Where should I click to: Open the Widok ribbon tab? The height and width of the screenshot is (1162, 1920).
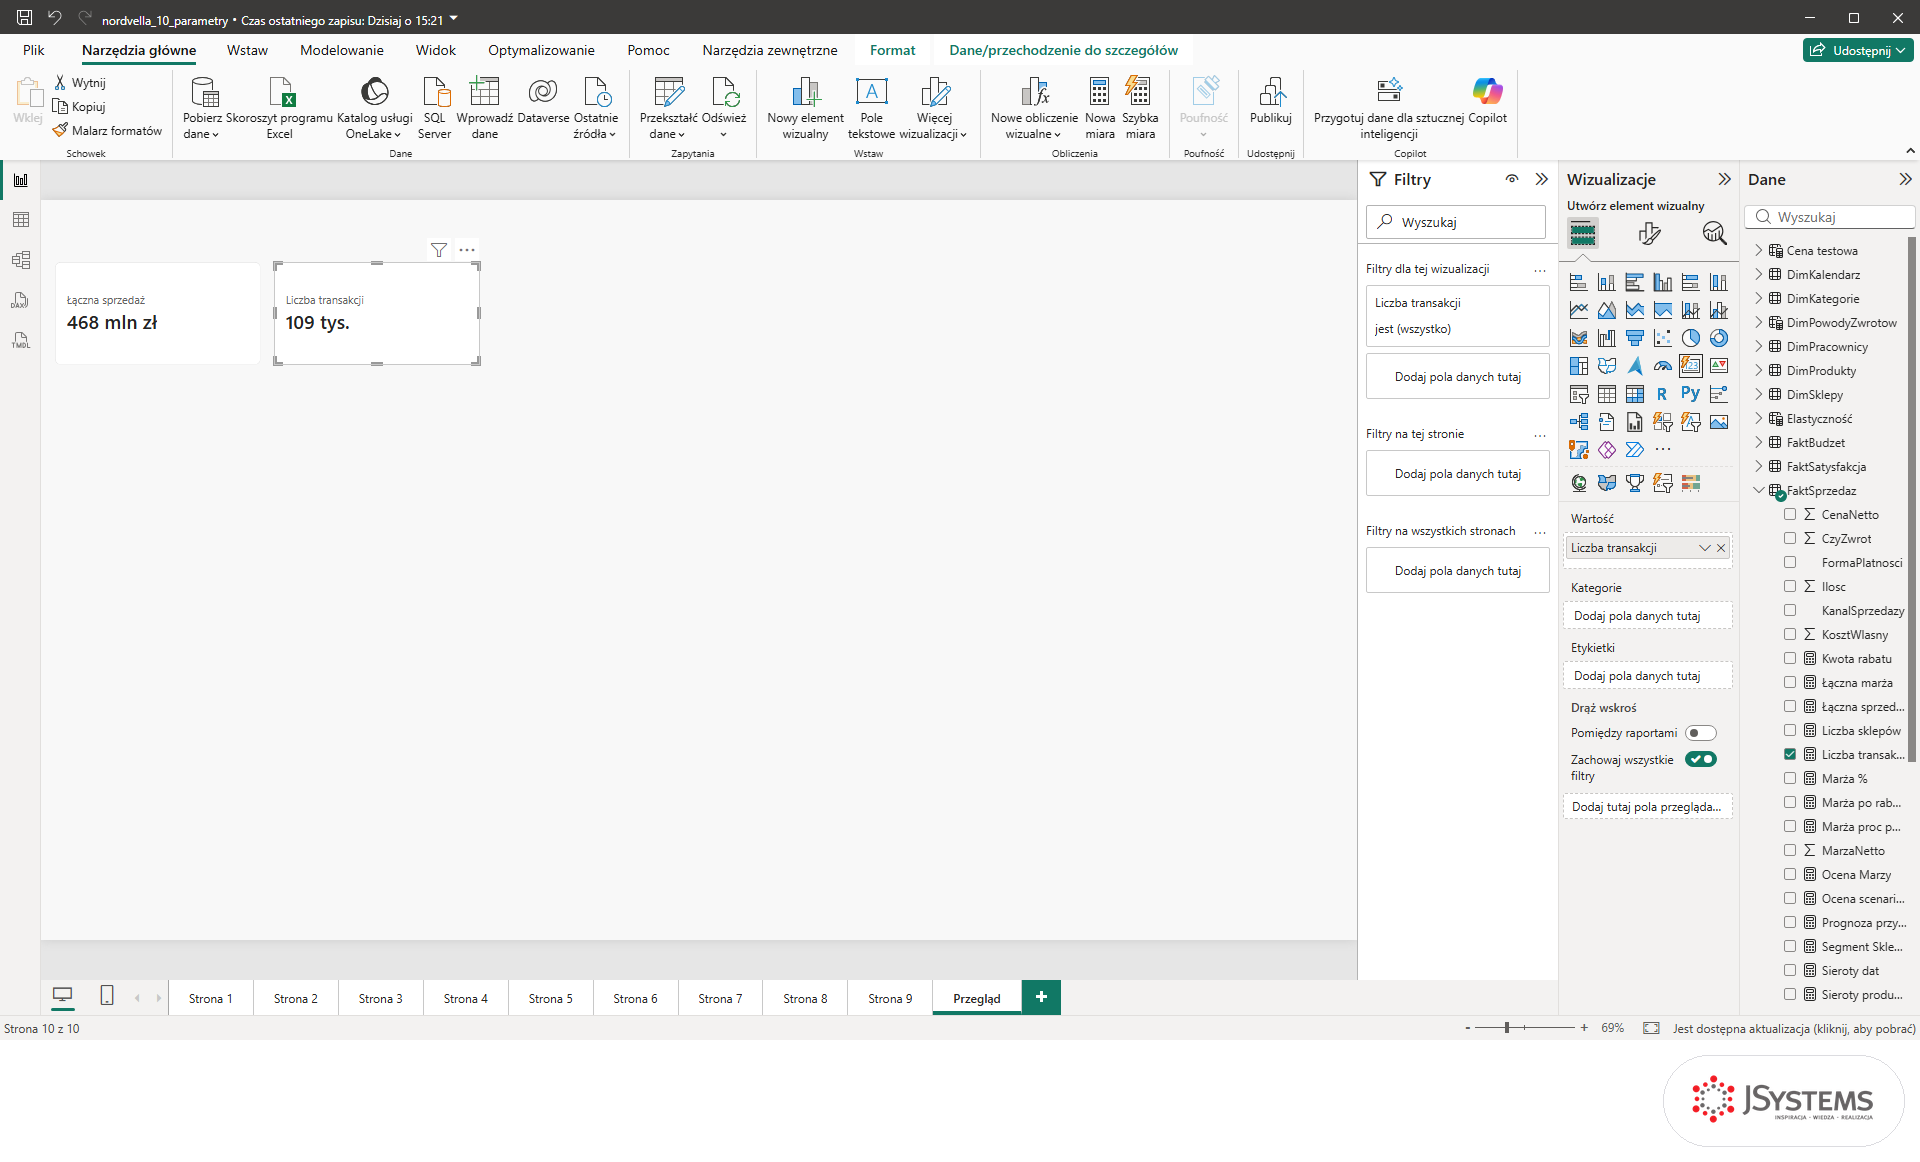[435, 50]
